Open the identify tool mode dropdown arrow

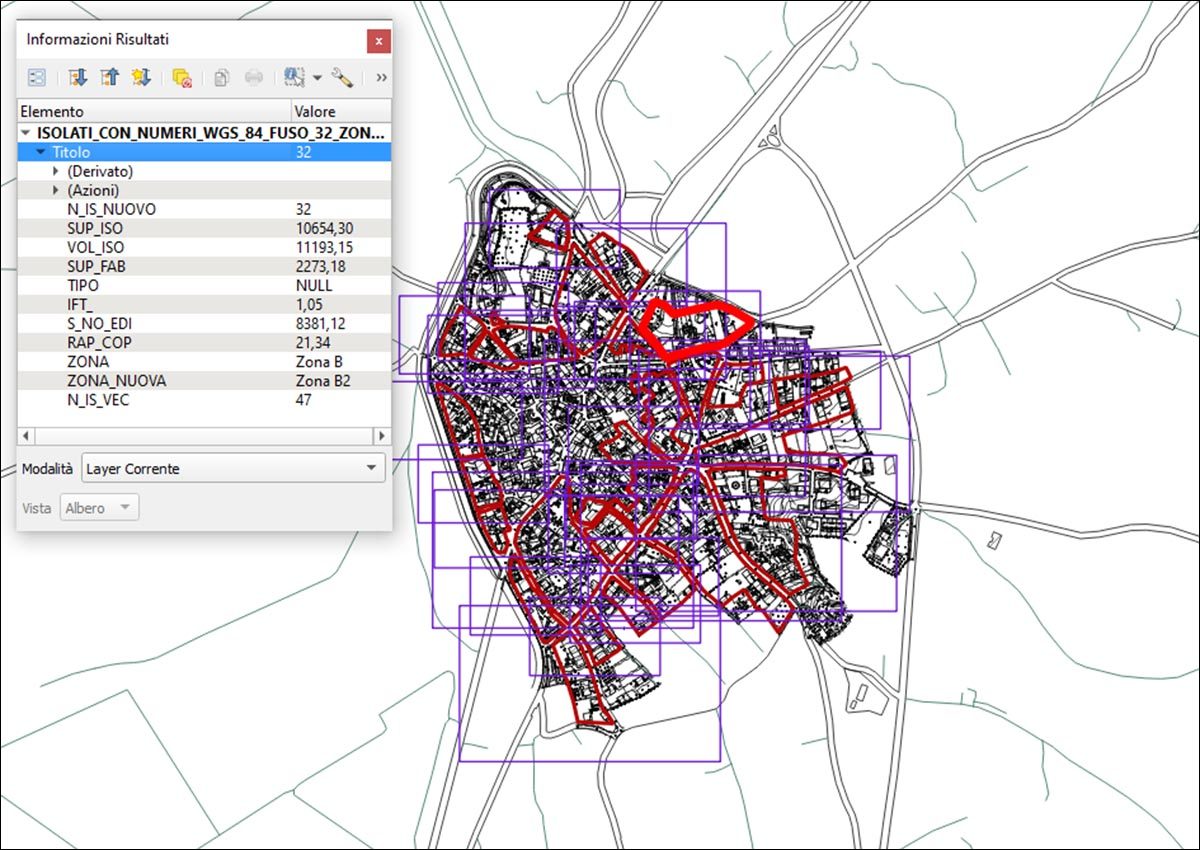pos(317,77)
